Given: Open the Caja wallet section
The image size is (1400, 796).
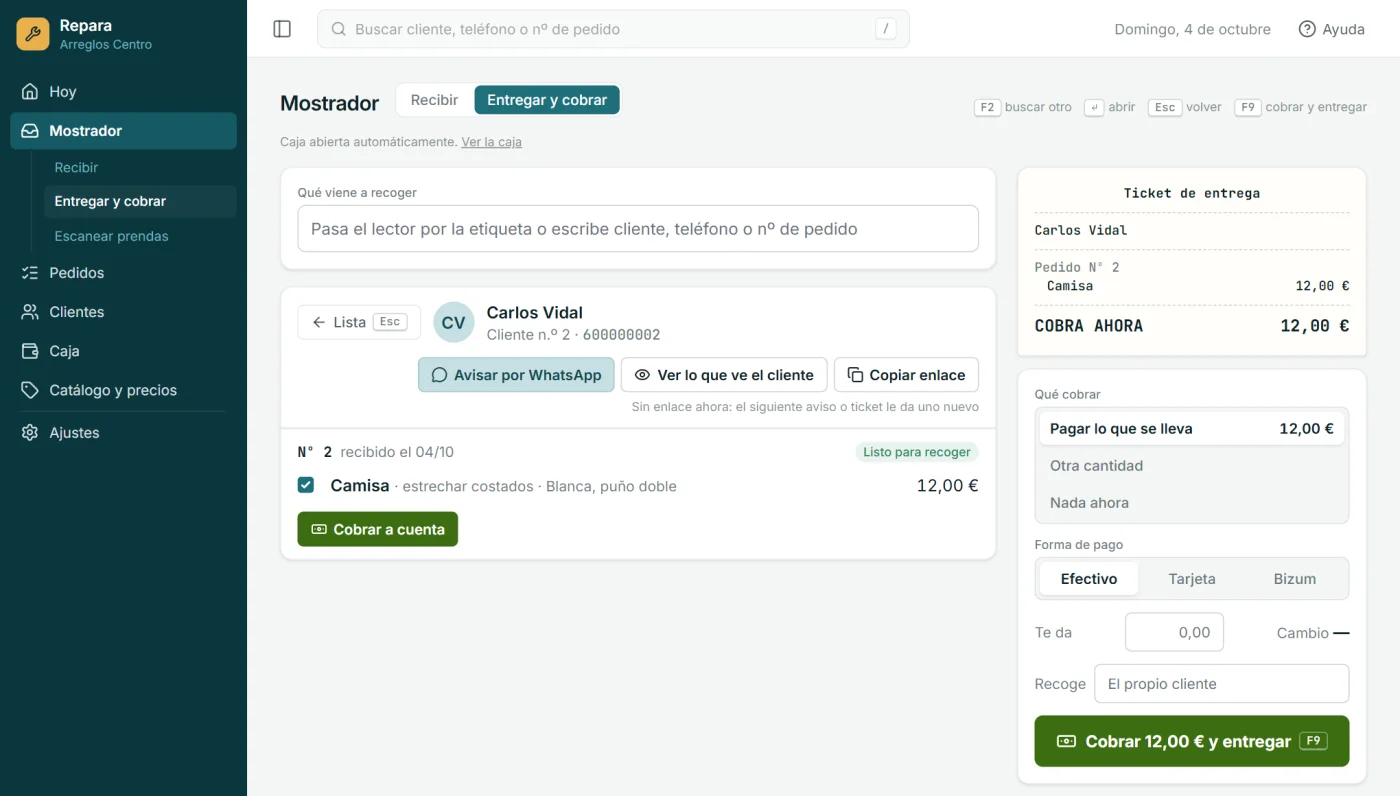Looking at the screenshot, I should point(123,351).
